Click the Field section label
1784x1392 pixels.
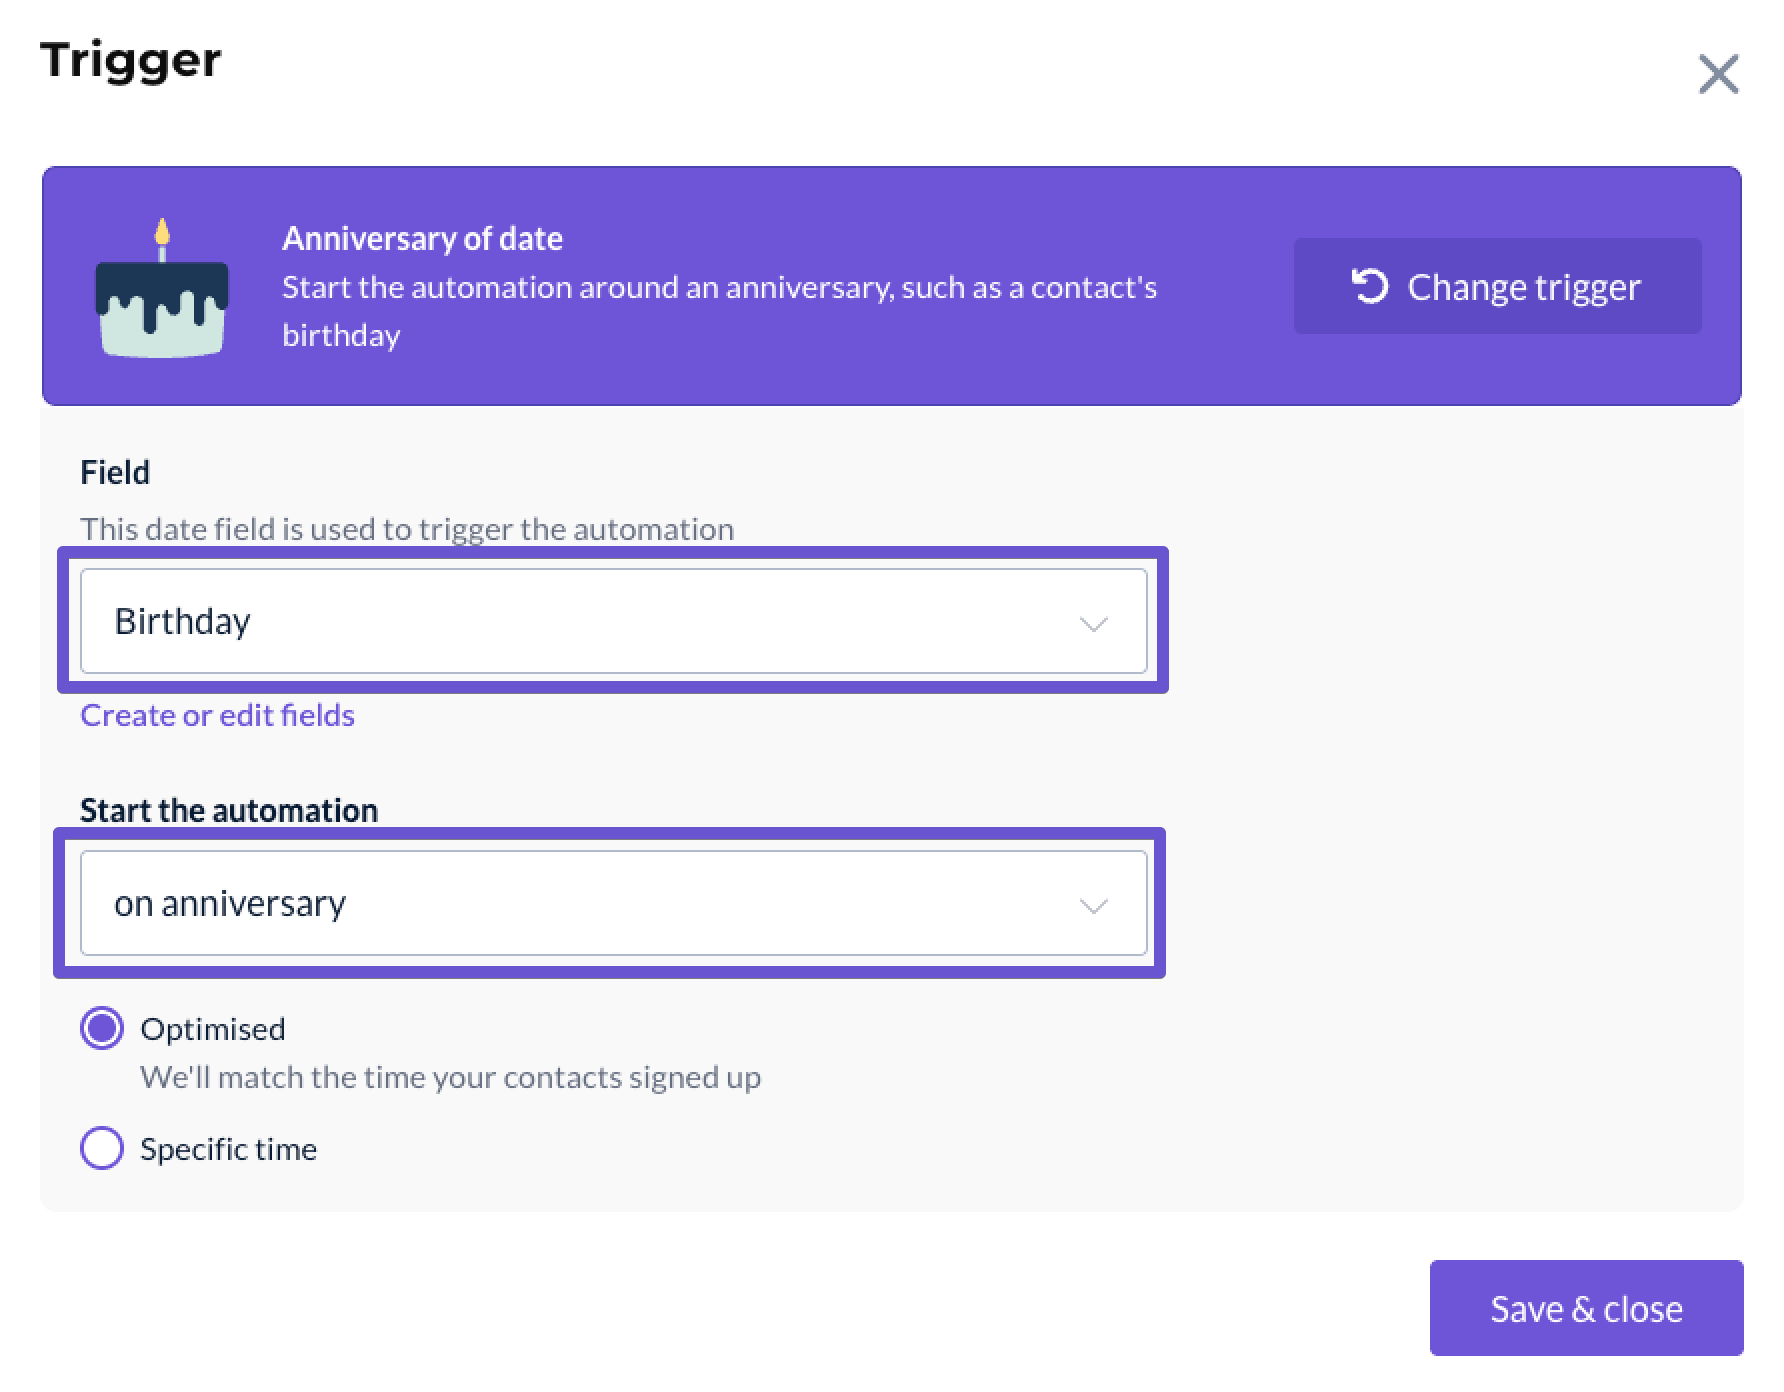(115, 472)
